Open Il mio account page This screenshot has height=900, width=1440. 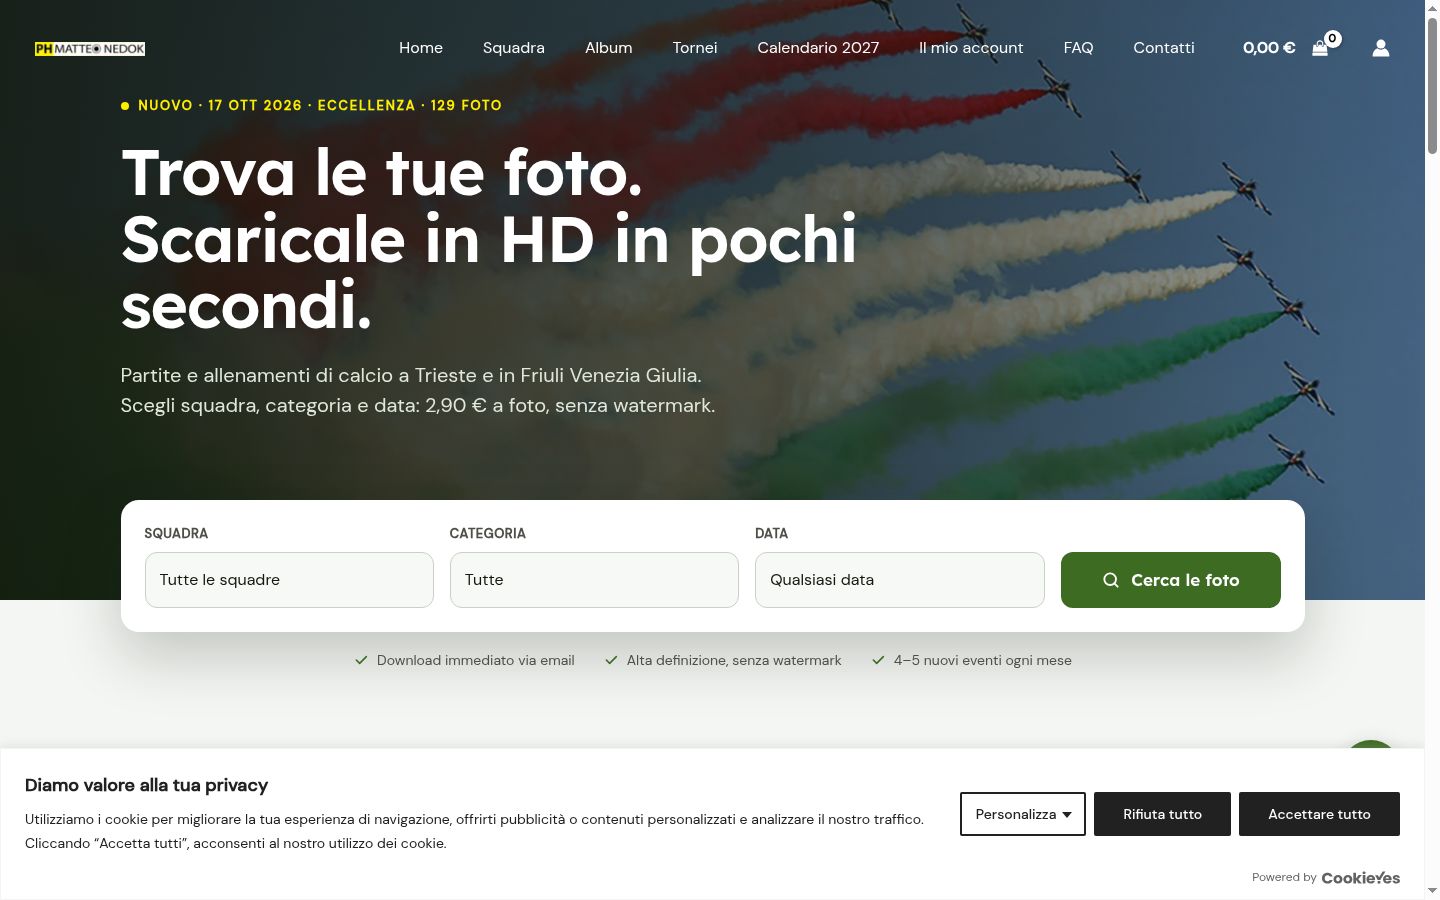point(971,48)
